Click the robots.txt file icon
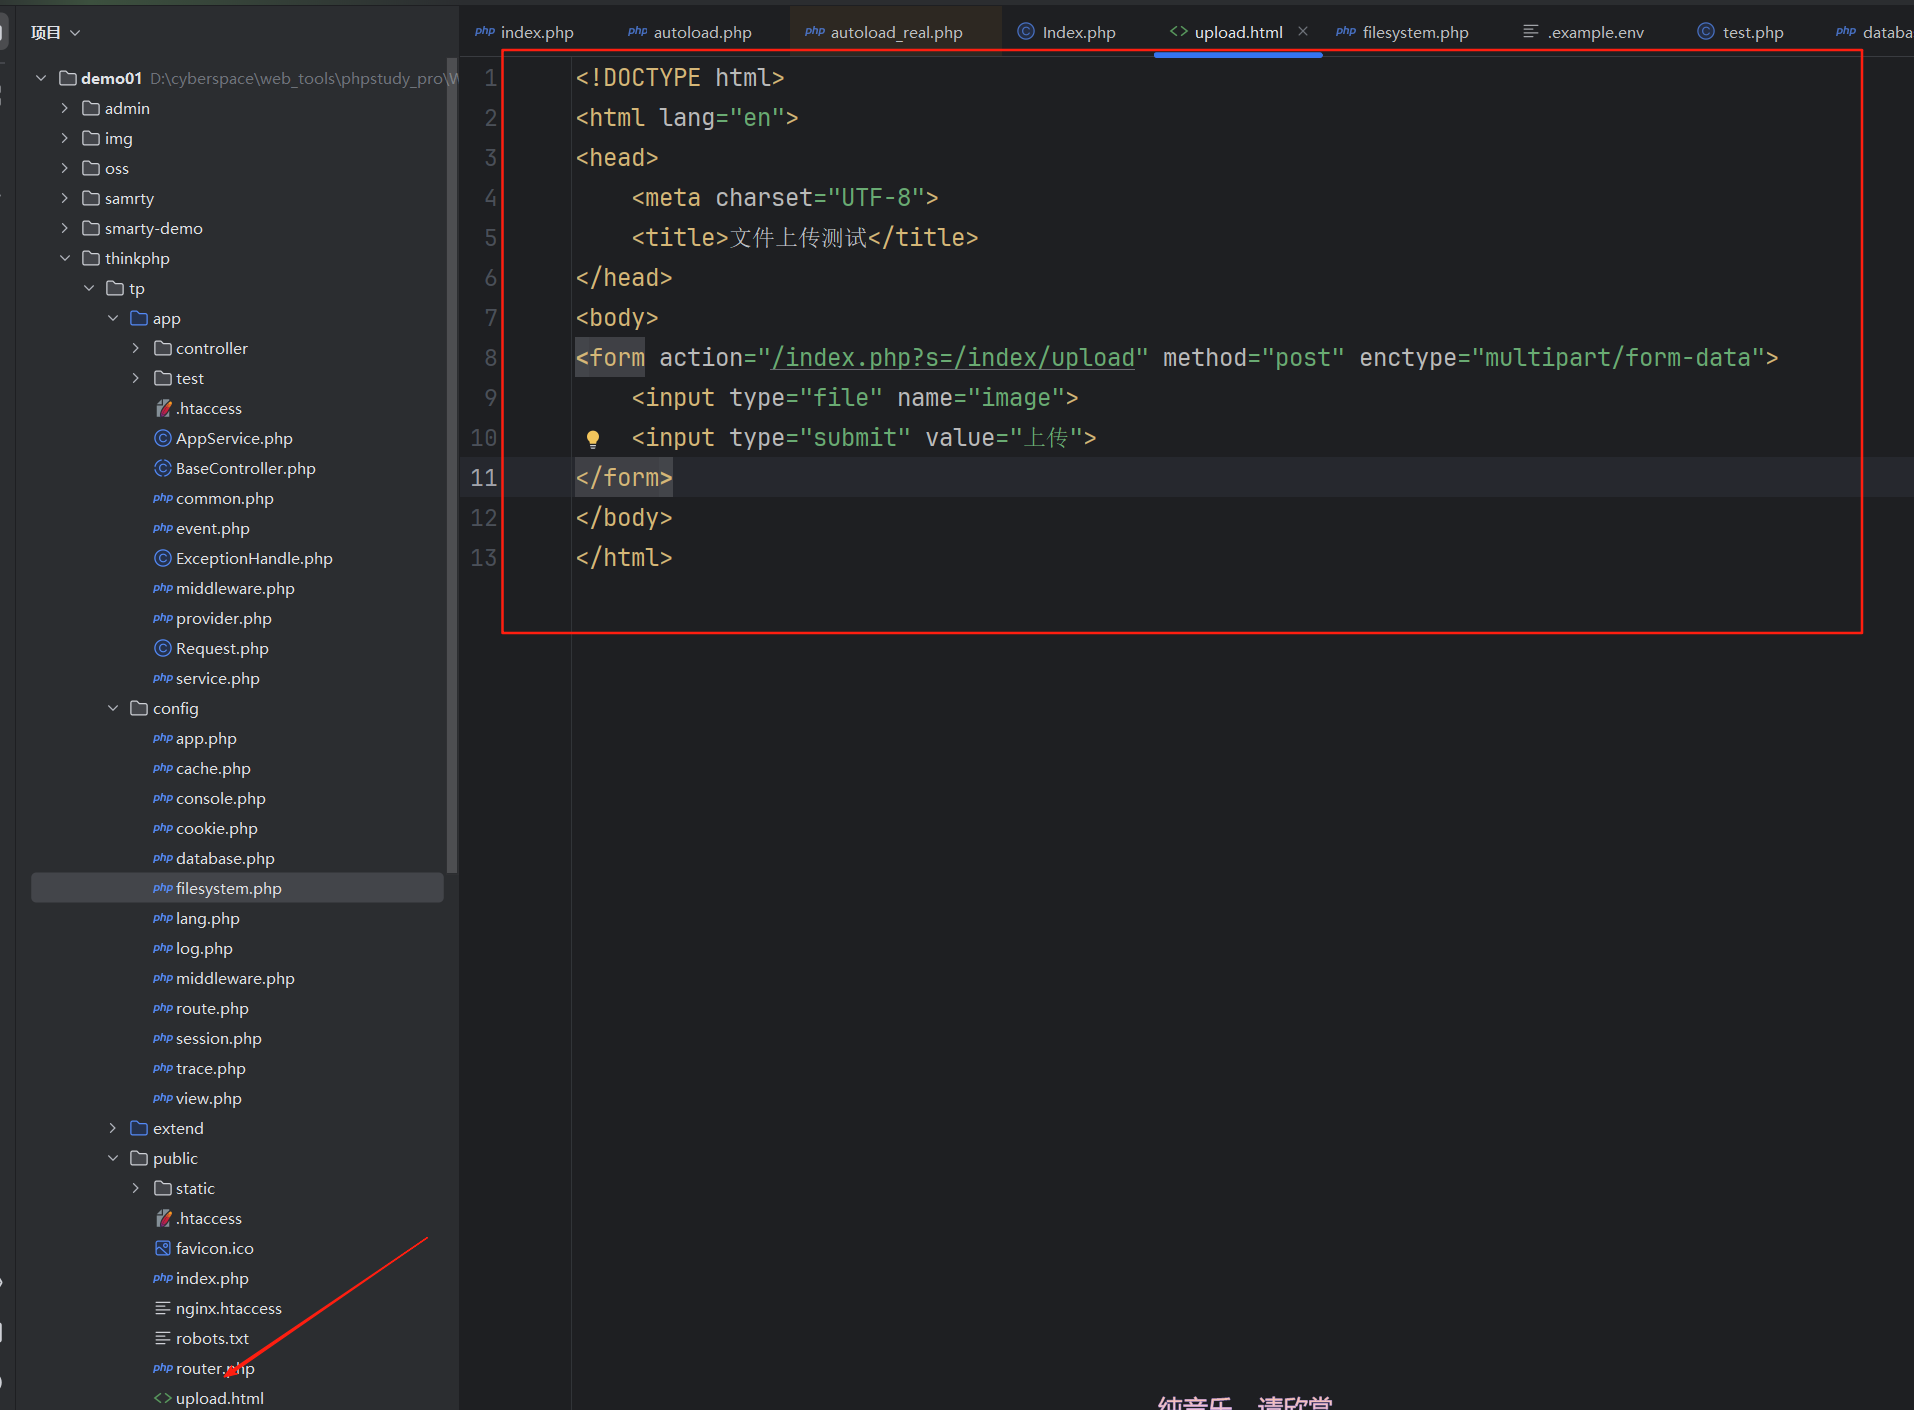The image size is (1914, 1410). click(163, 1338)
